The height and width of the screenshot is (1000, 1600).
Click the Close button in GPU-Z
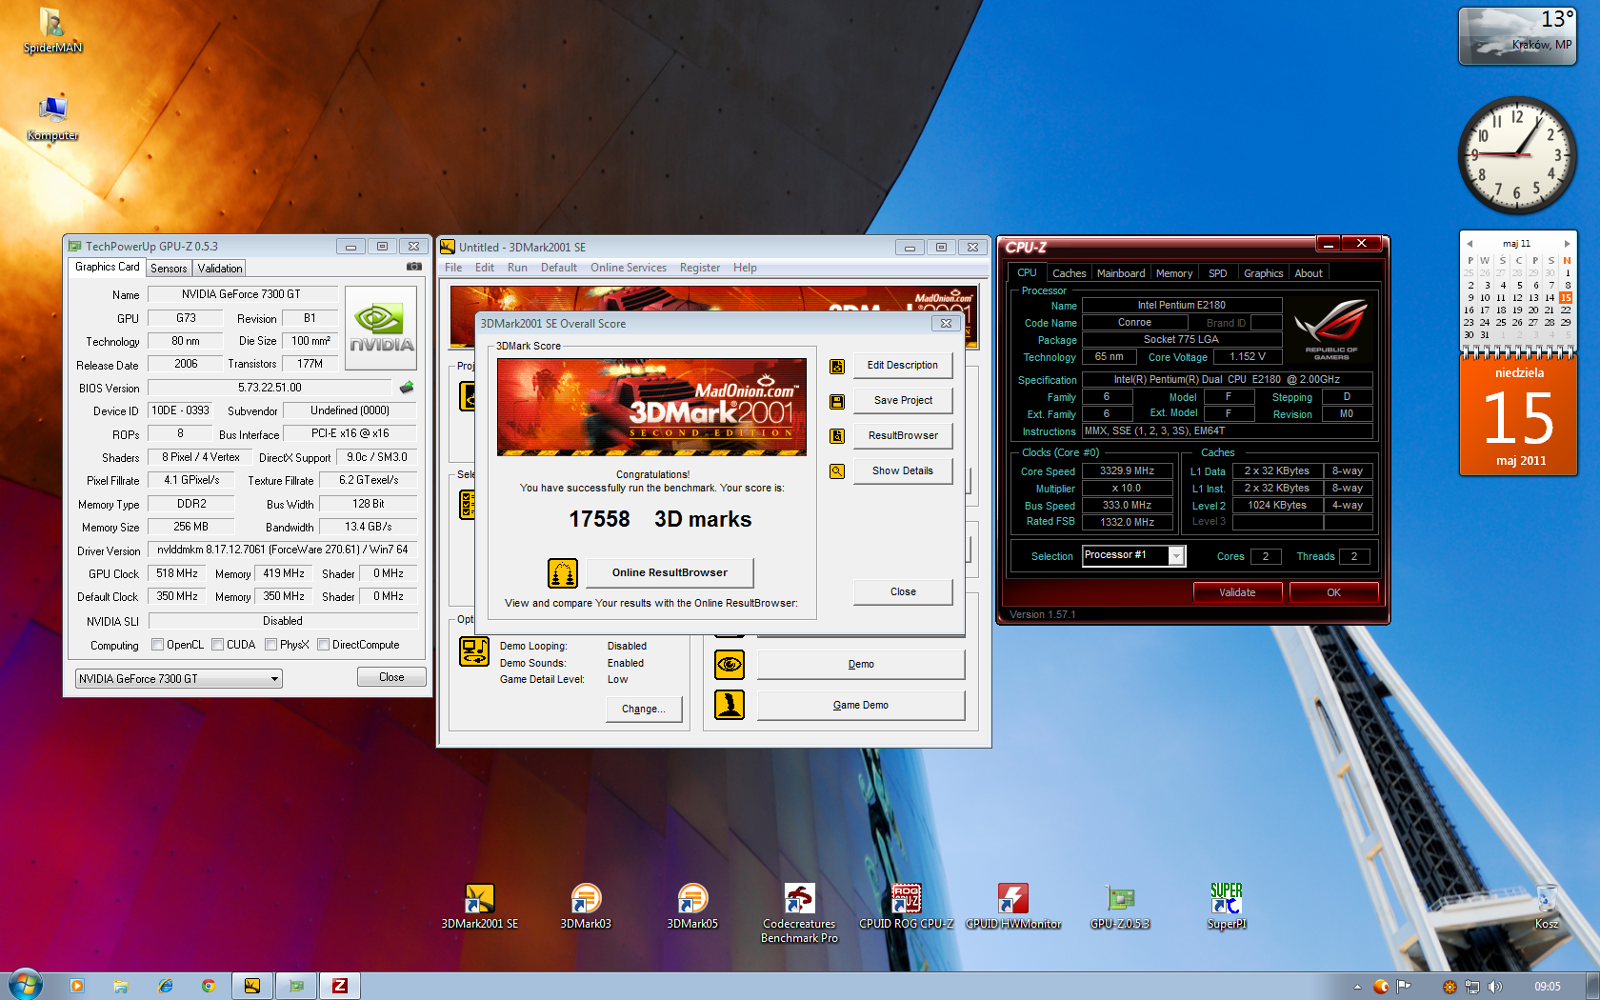point(391,677)
